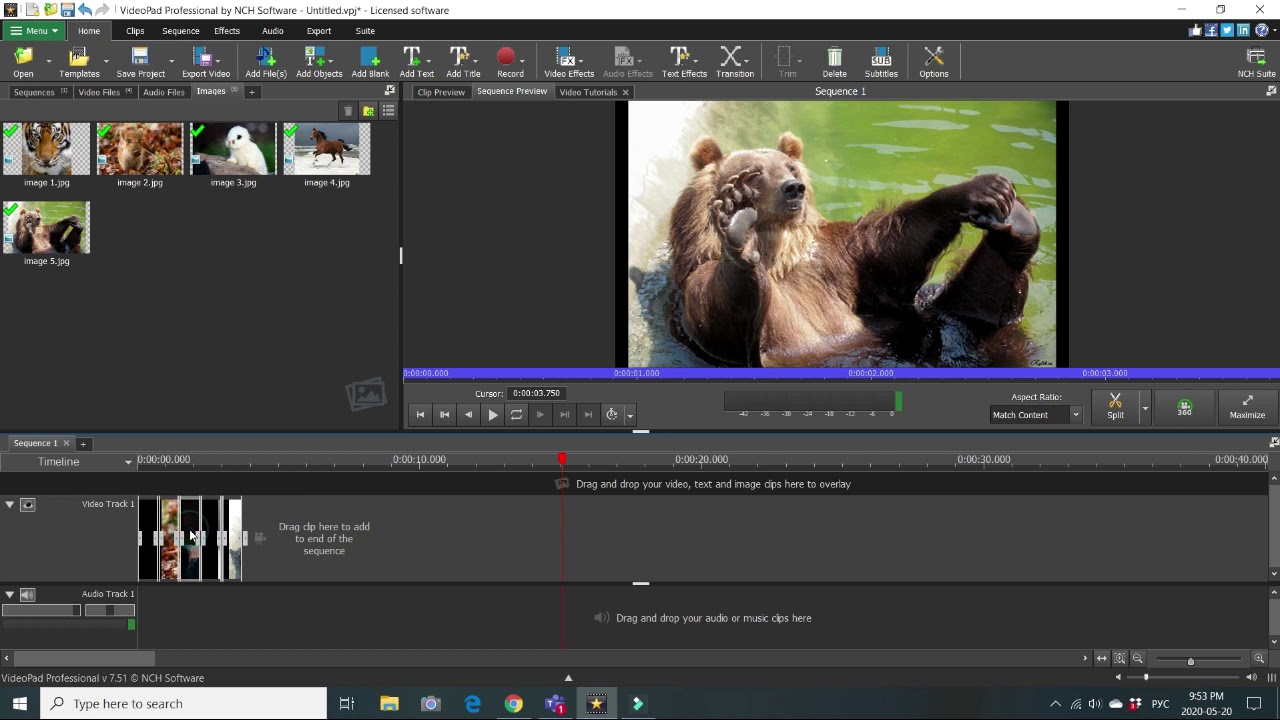
Task: Zoom in the timeline with the plus magnifier
Action: tap(1259, 658)
